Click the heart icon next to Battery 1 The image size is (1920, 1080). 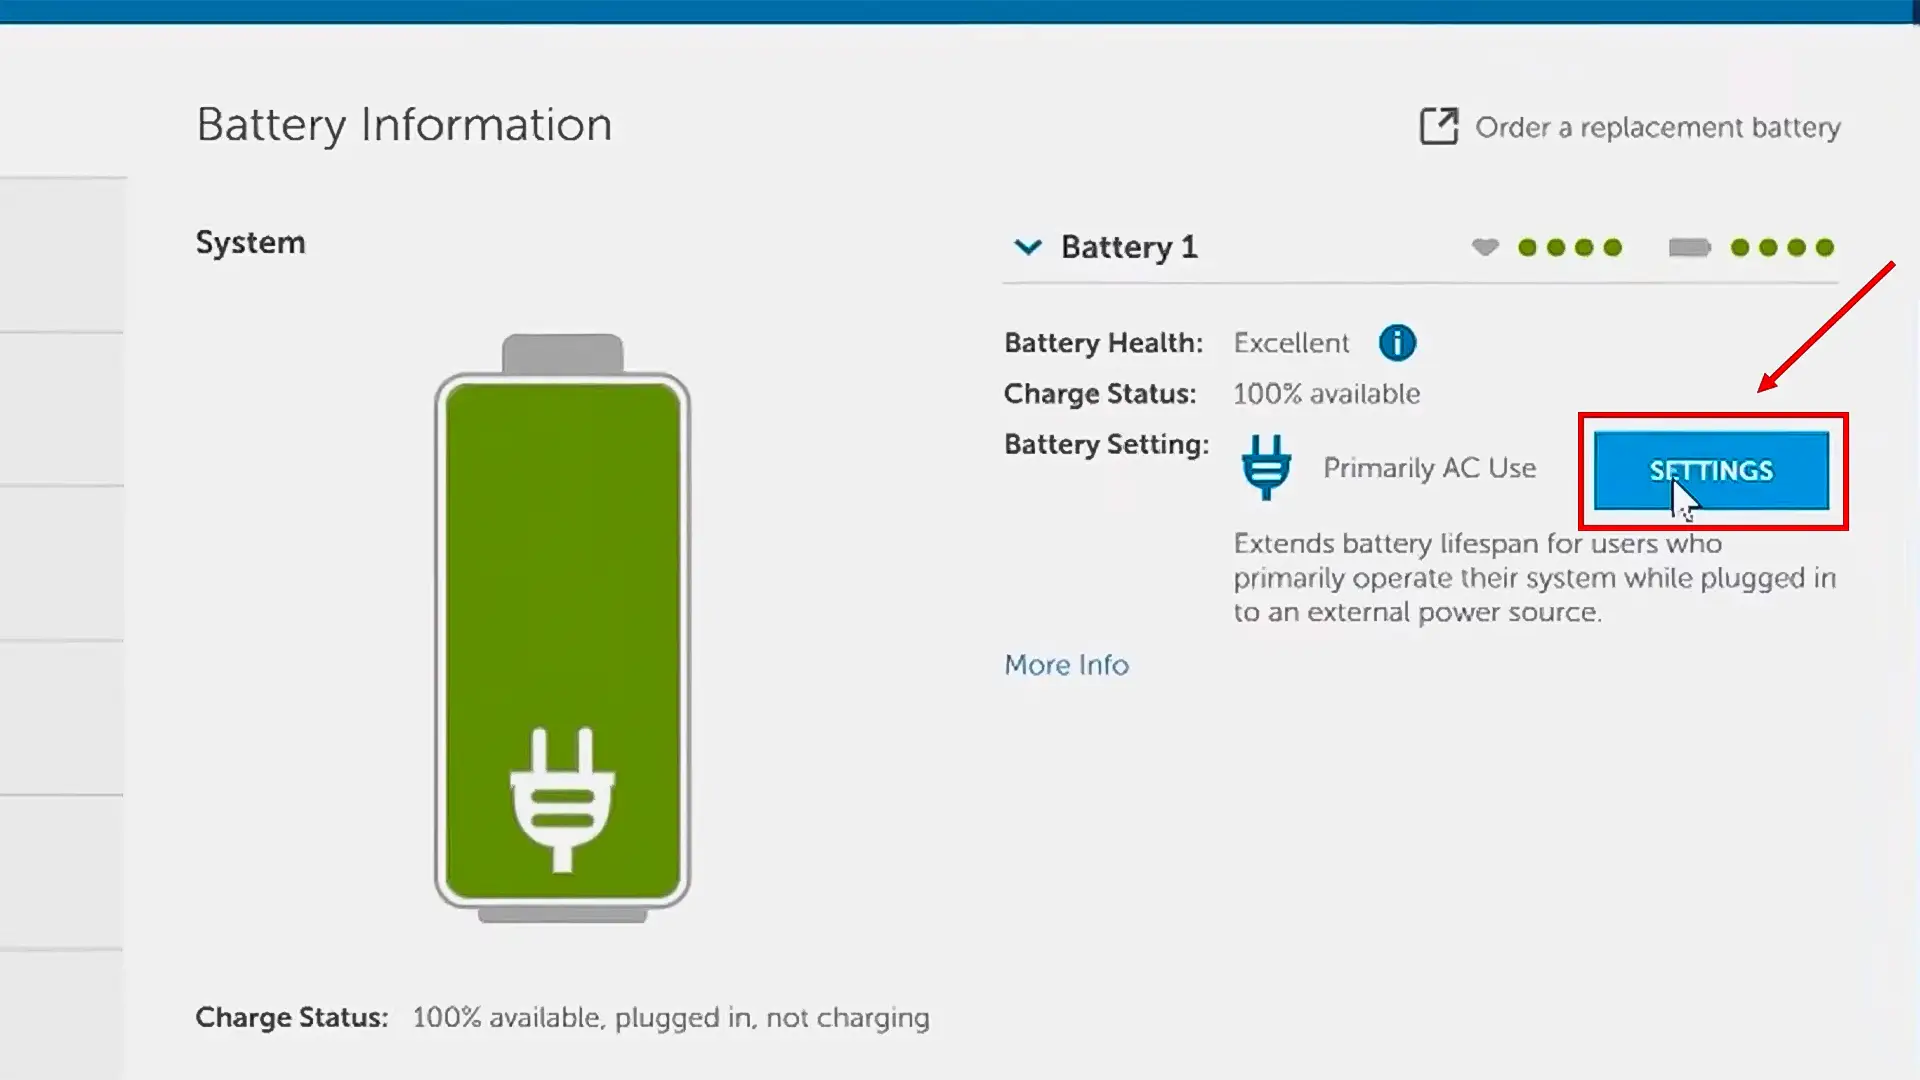(1485, 247)
